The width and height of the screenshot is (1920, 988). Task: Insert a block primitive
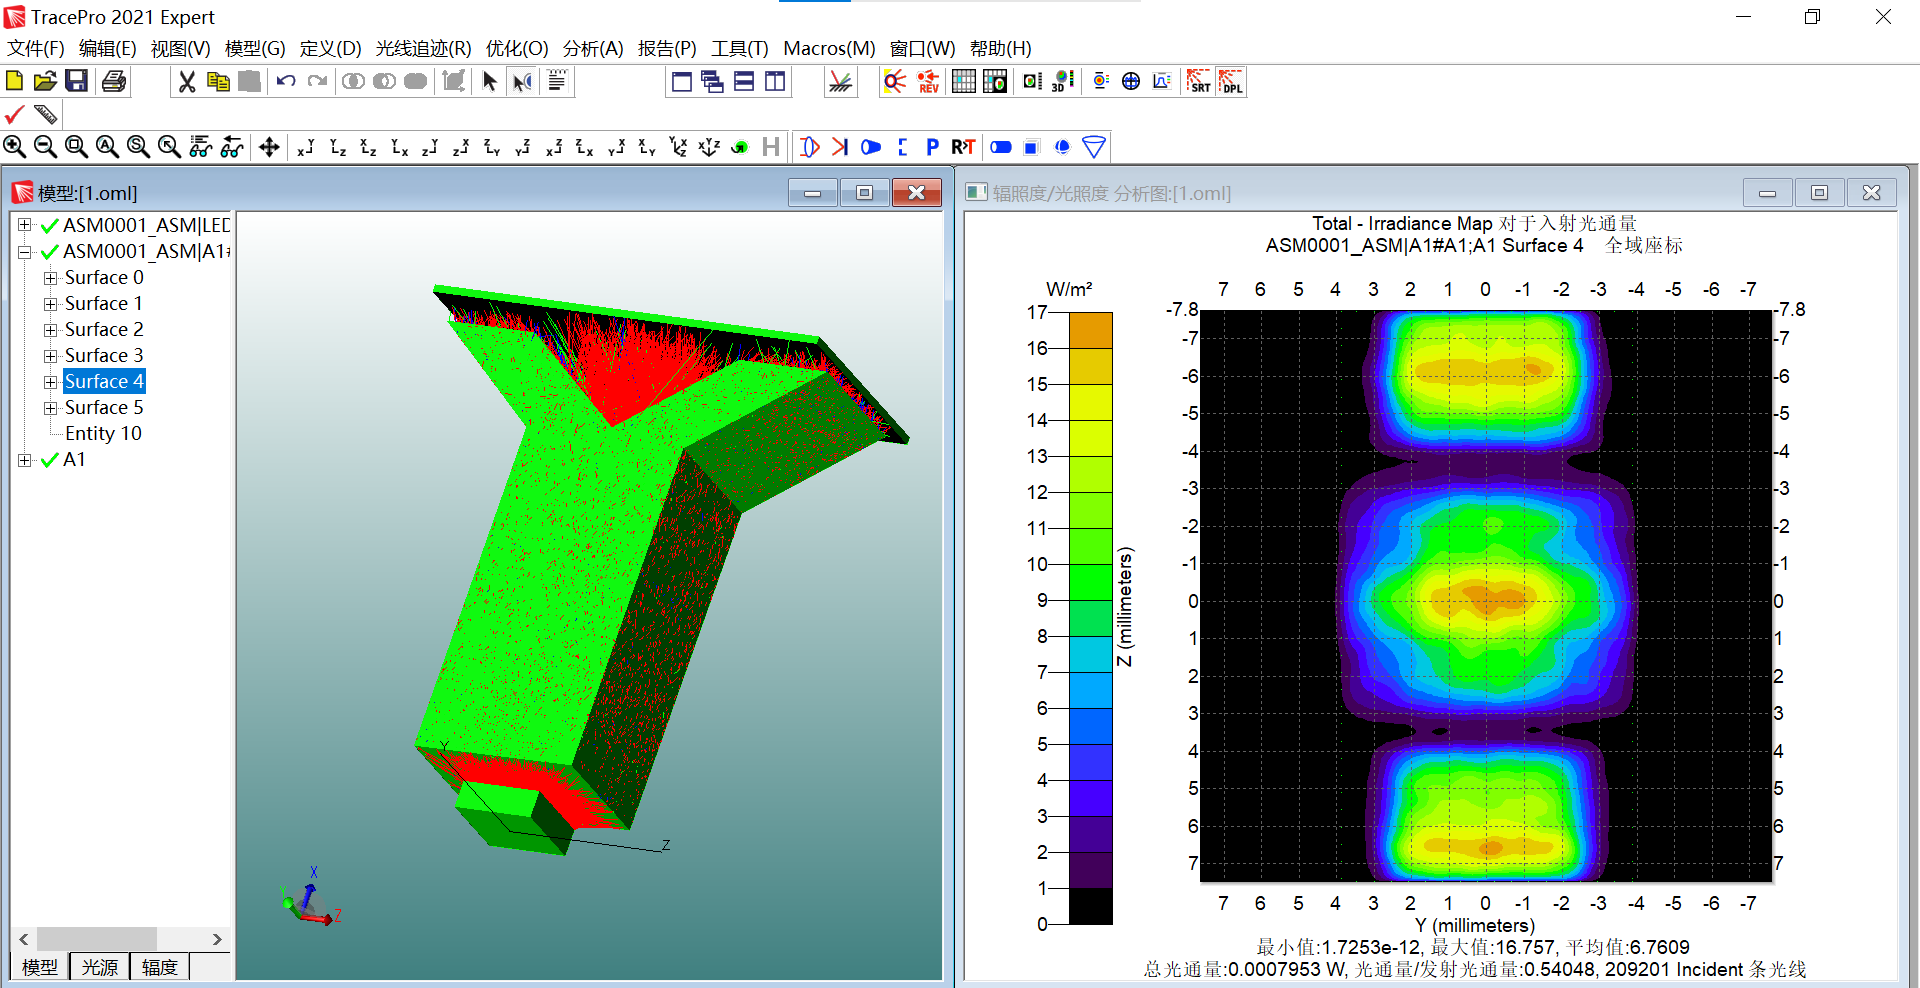[x=1032, y=147]
